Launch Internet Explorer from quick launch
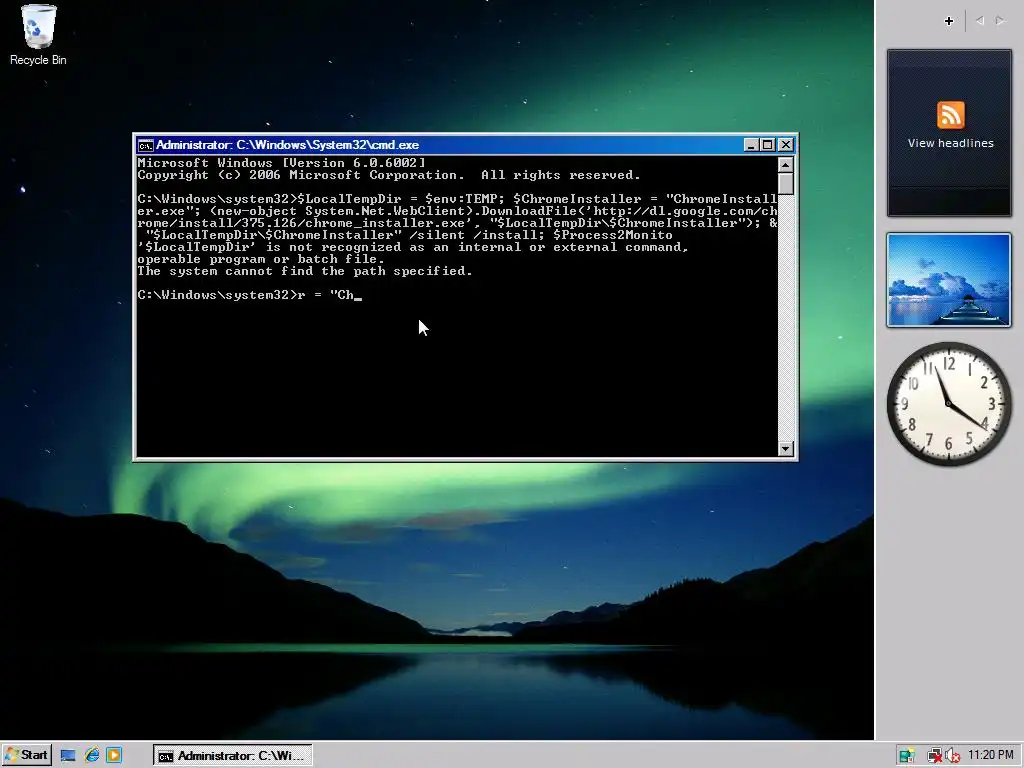Screen dimensions: 1024x768 [x=91, y=756]
